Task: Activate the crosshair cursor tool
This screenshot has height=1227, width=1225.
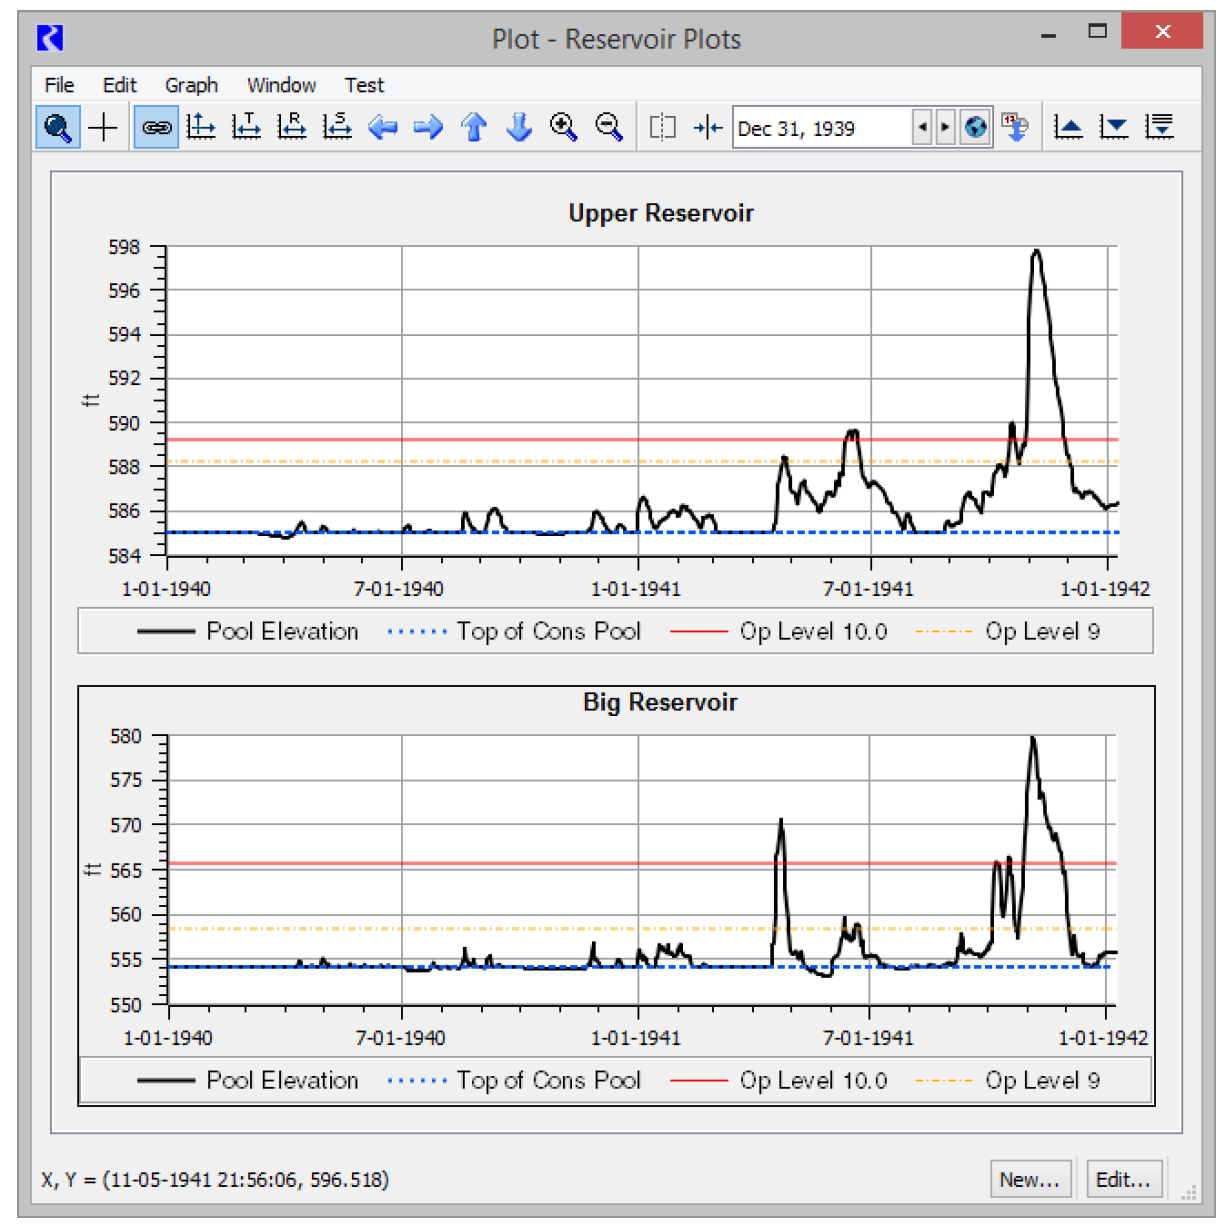Action: point(103,128)
